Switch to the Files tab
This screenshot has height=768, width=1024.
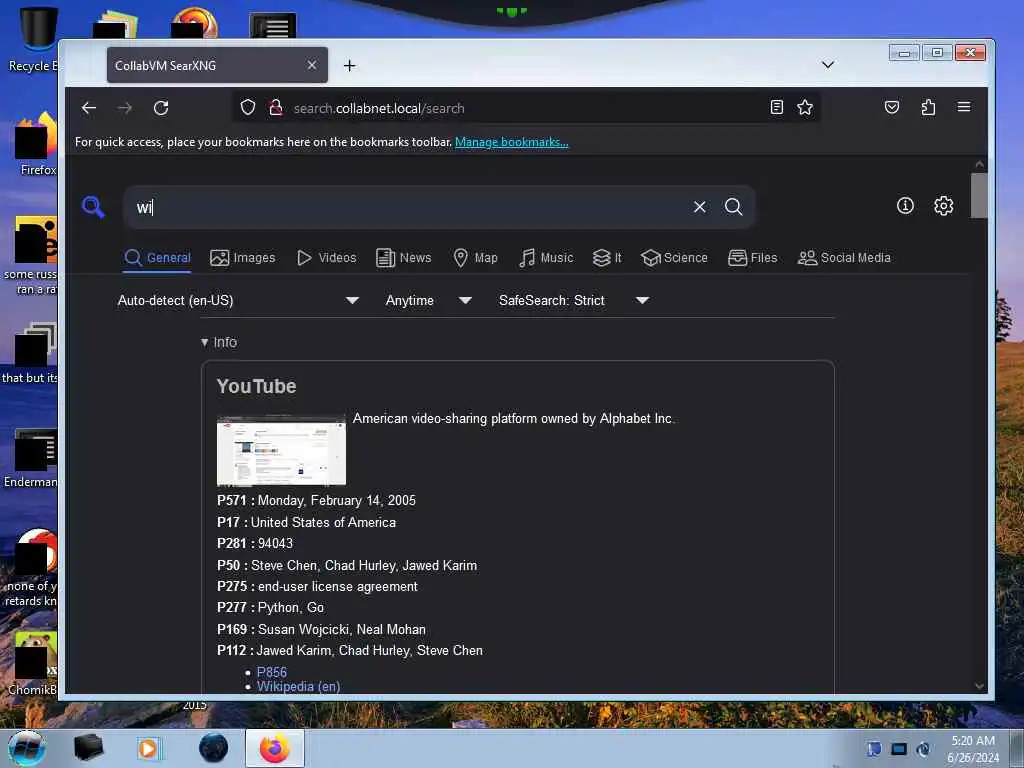pos(753,258)
